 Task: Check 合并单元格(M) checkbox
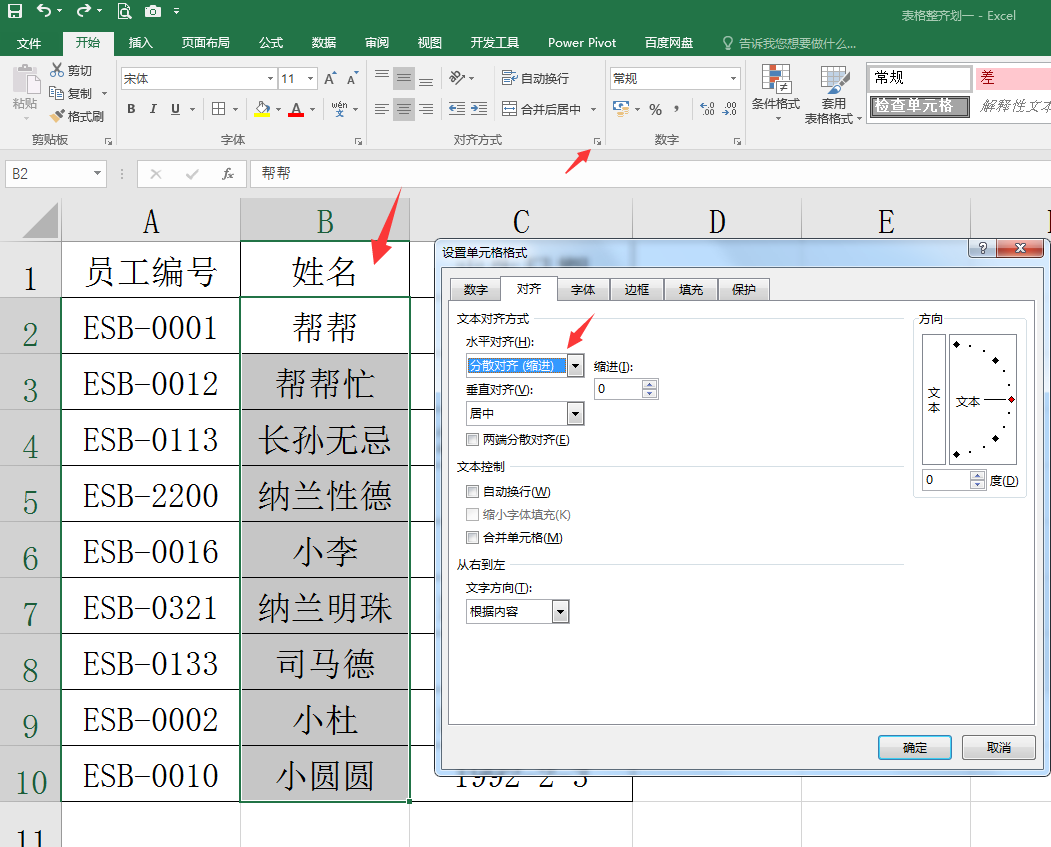473,537
